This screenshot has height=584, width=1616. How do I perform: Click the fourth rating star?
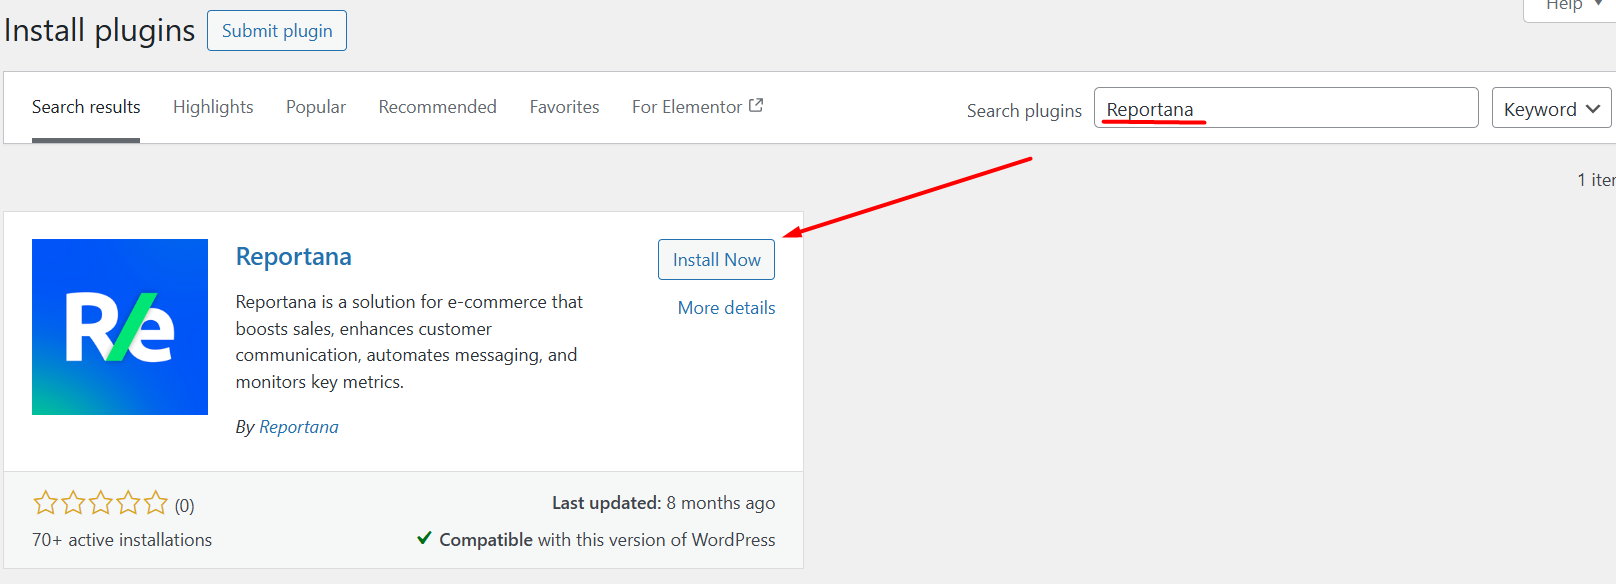click(128, 502)
